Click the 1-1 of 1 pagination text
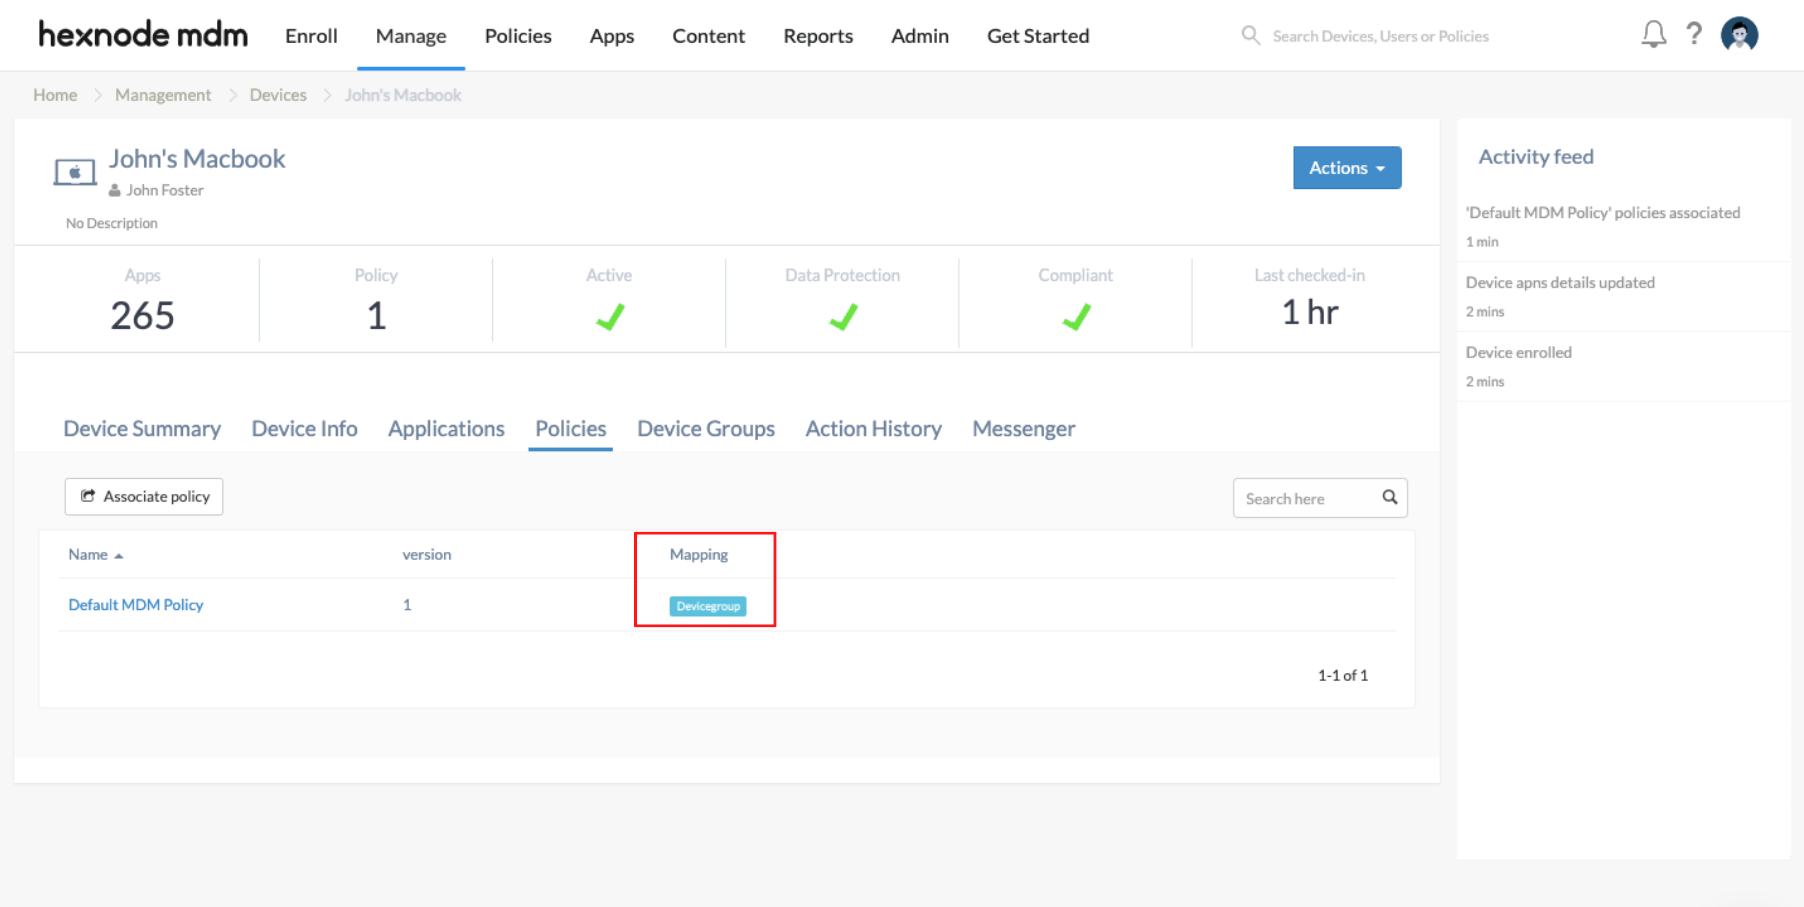 point(1342,675)
